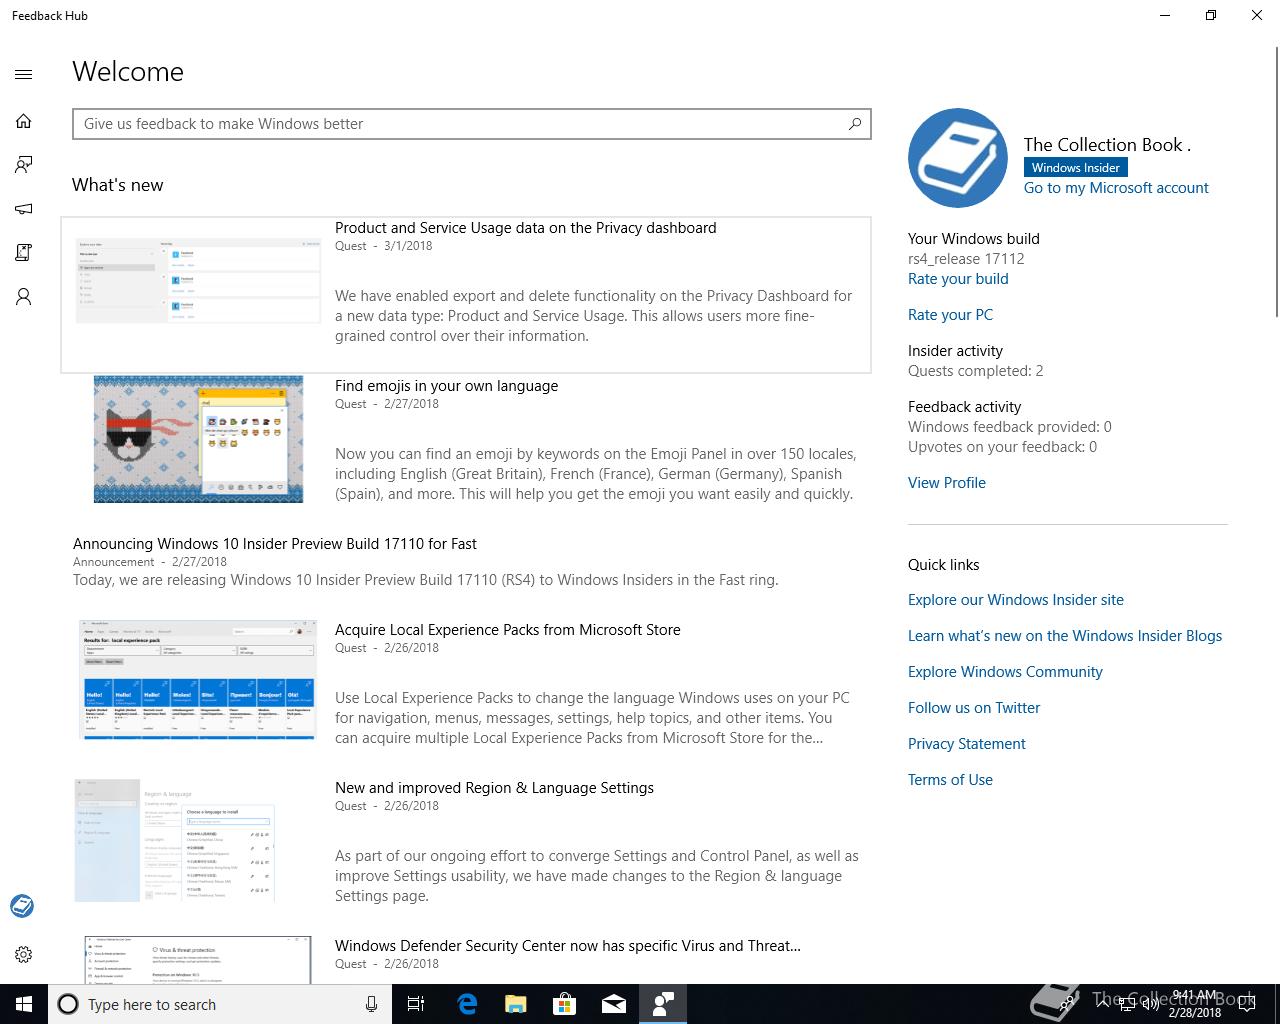
Task: Click the search magnifier icon
Action: pos(855,124)
